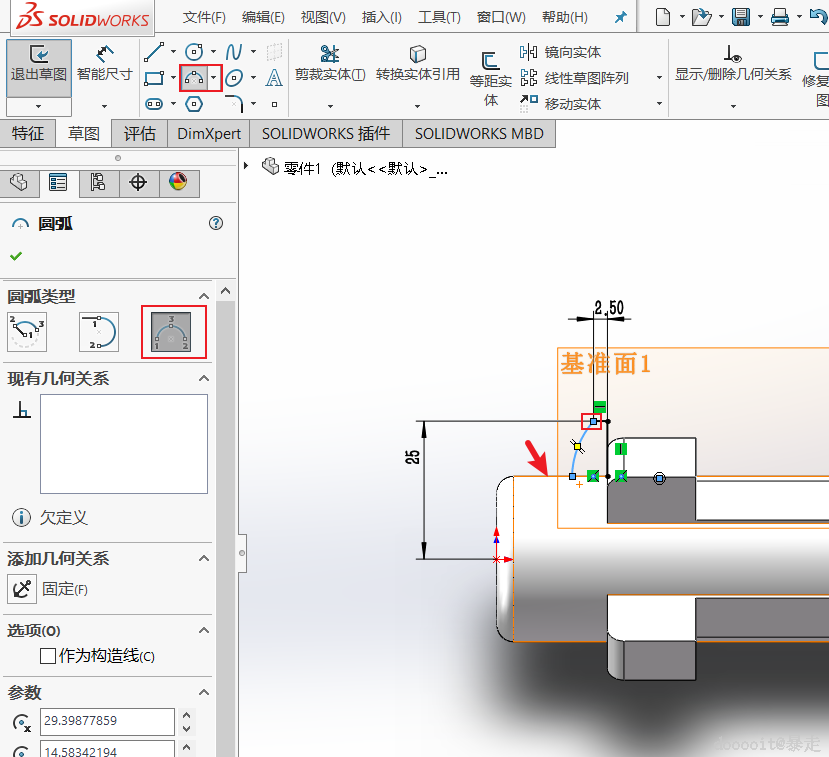This screenshot has width=829, height=757.
Task: Open rectangle tool dropdown arrow
Action: (173, 78)
